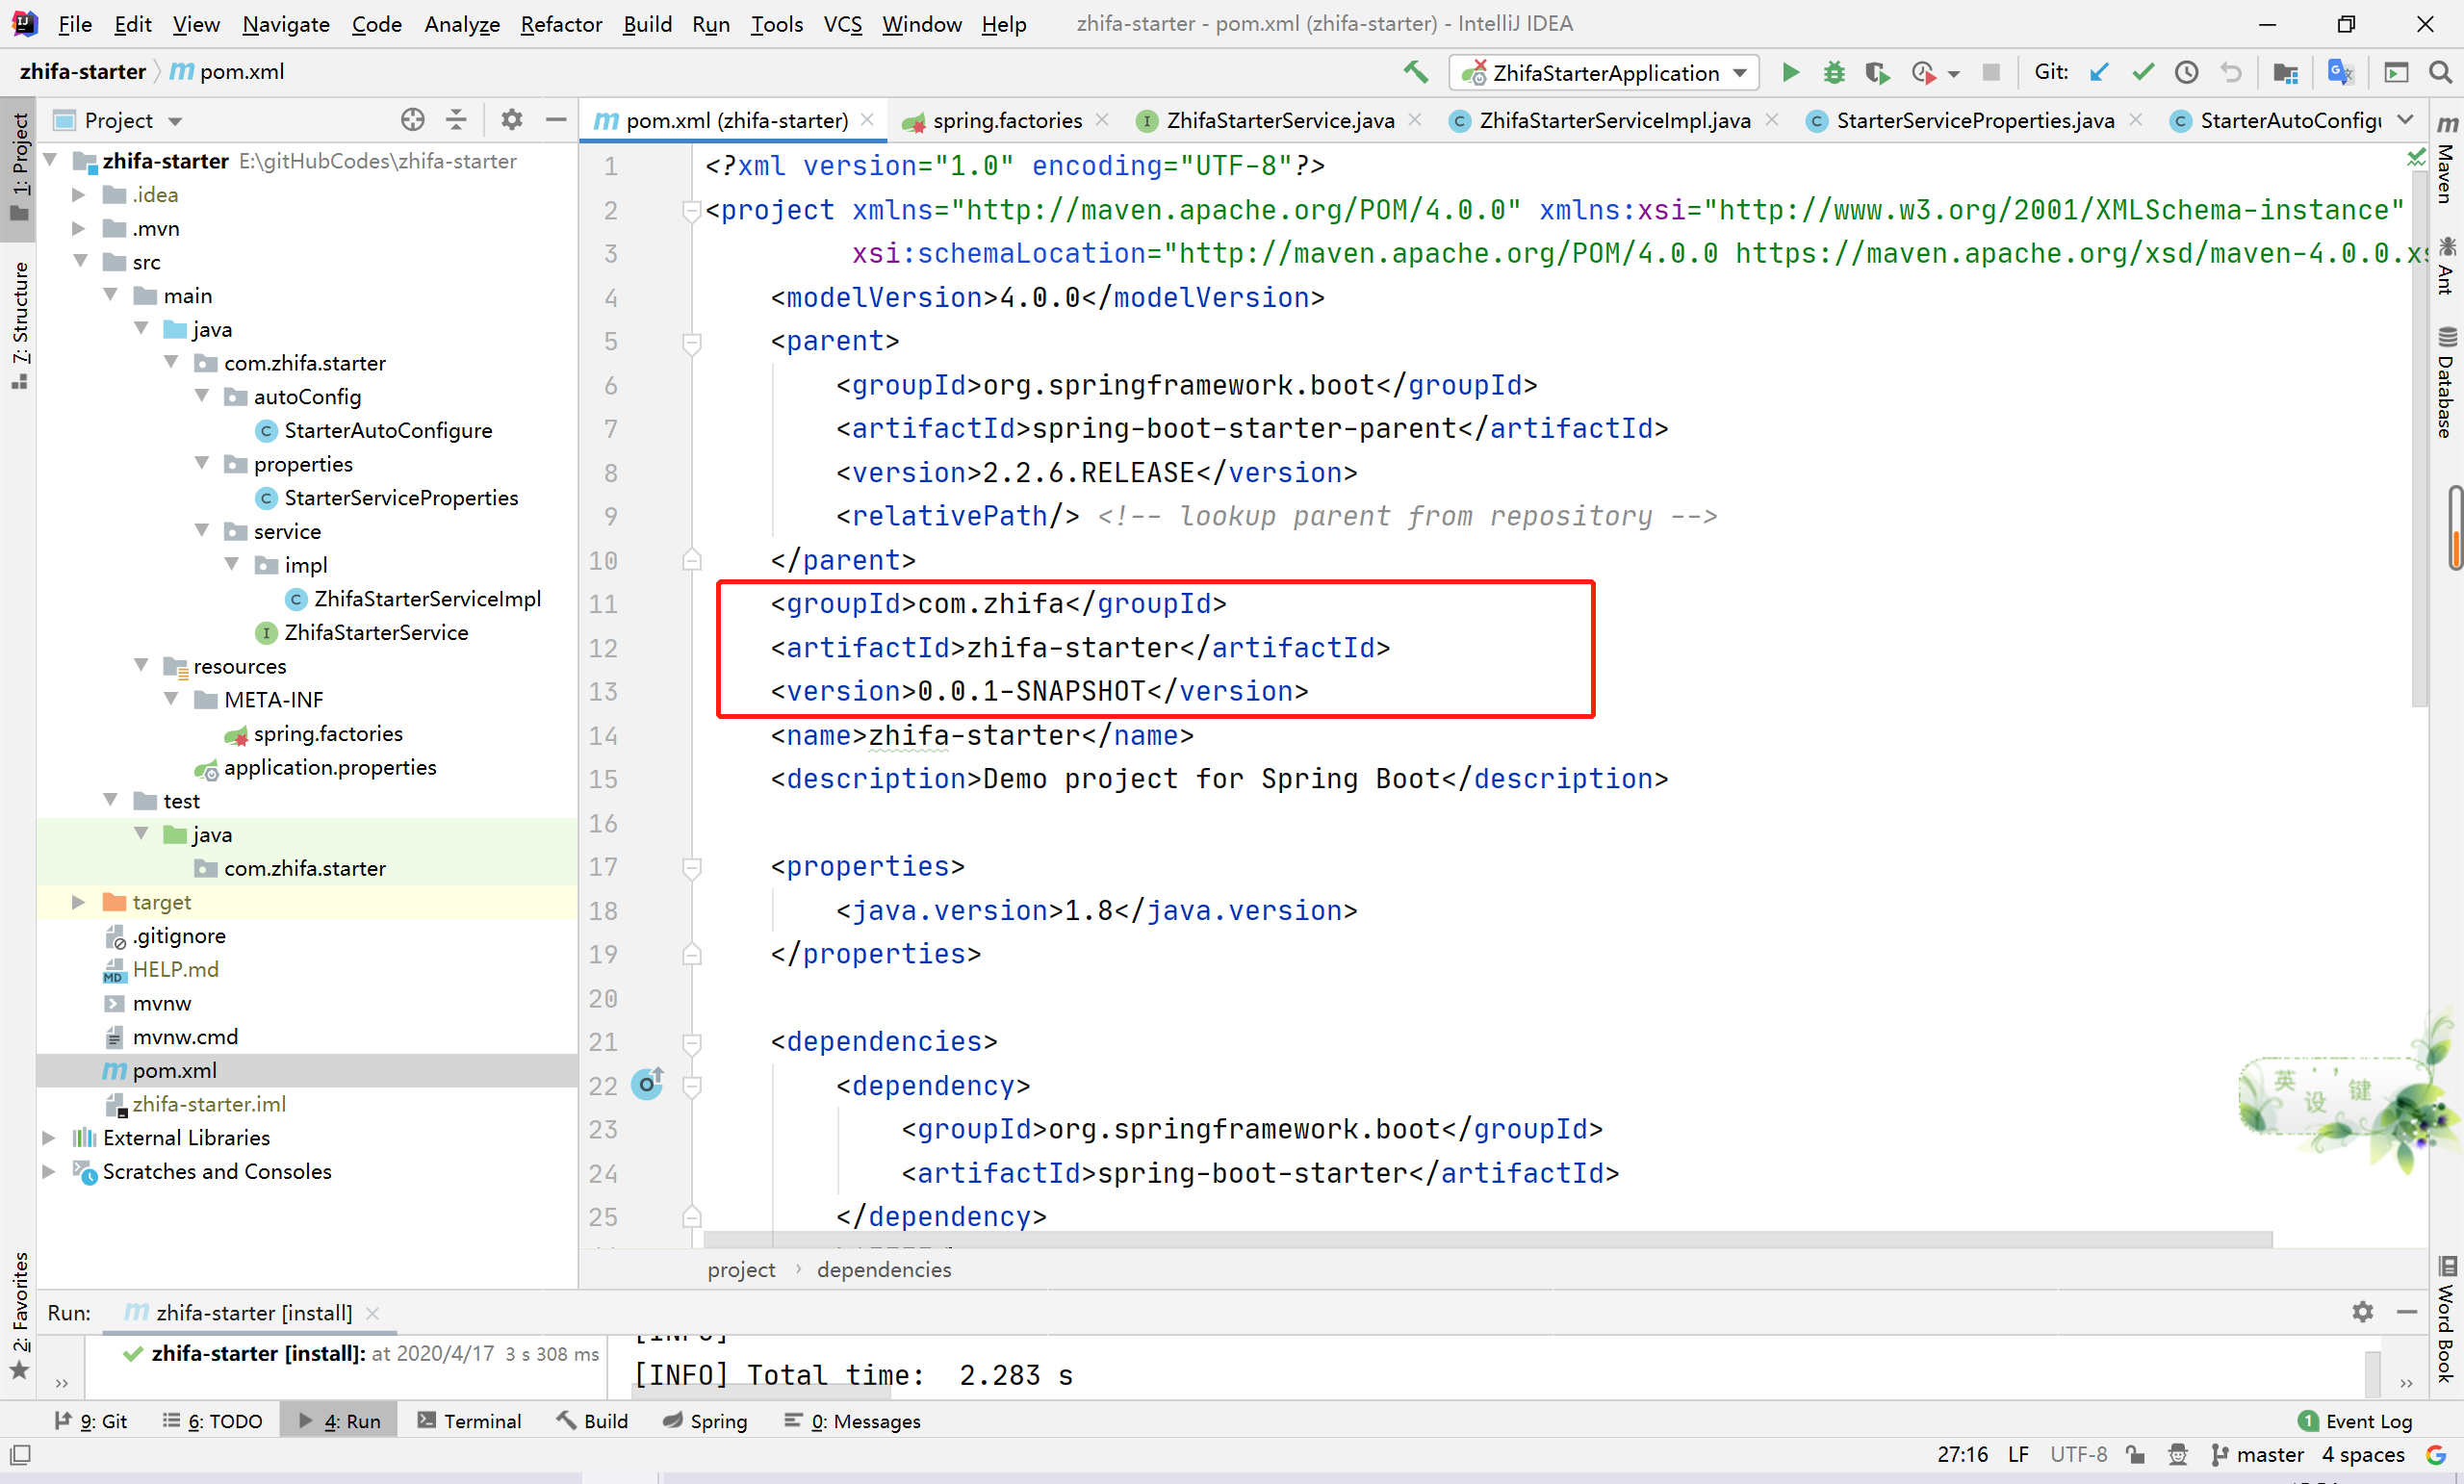The width and height of the screenshot is (2464, 1484).
Task: Open the Terminal tool window button
Action: 469,1421
